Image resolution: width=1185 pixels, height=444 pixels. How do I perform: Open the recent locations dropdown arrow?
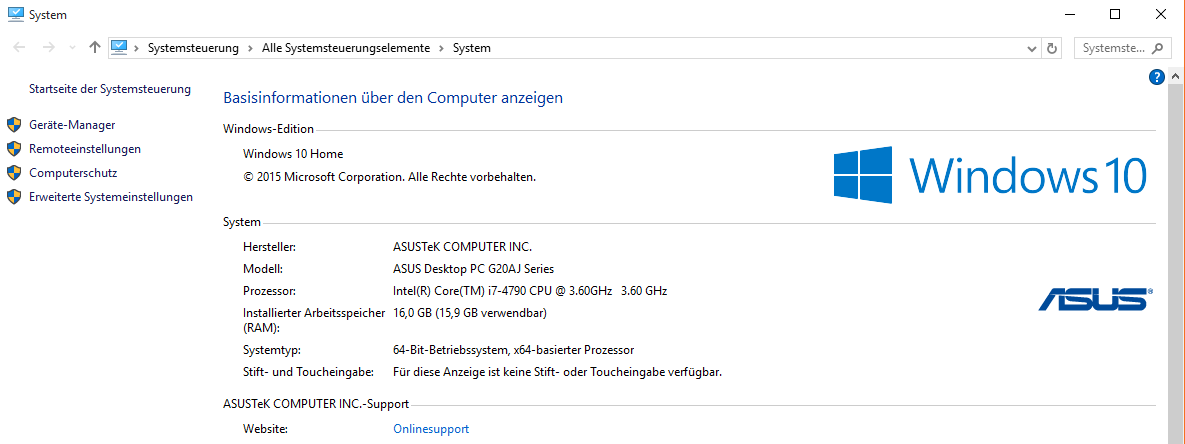click(x=72, y=48)
